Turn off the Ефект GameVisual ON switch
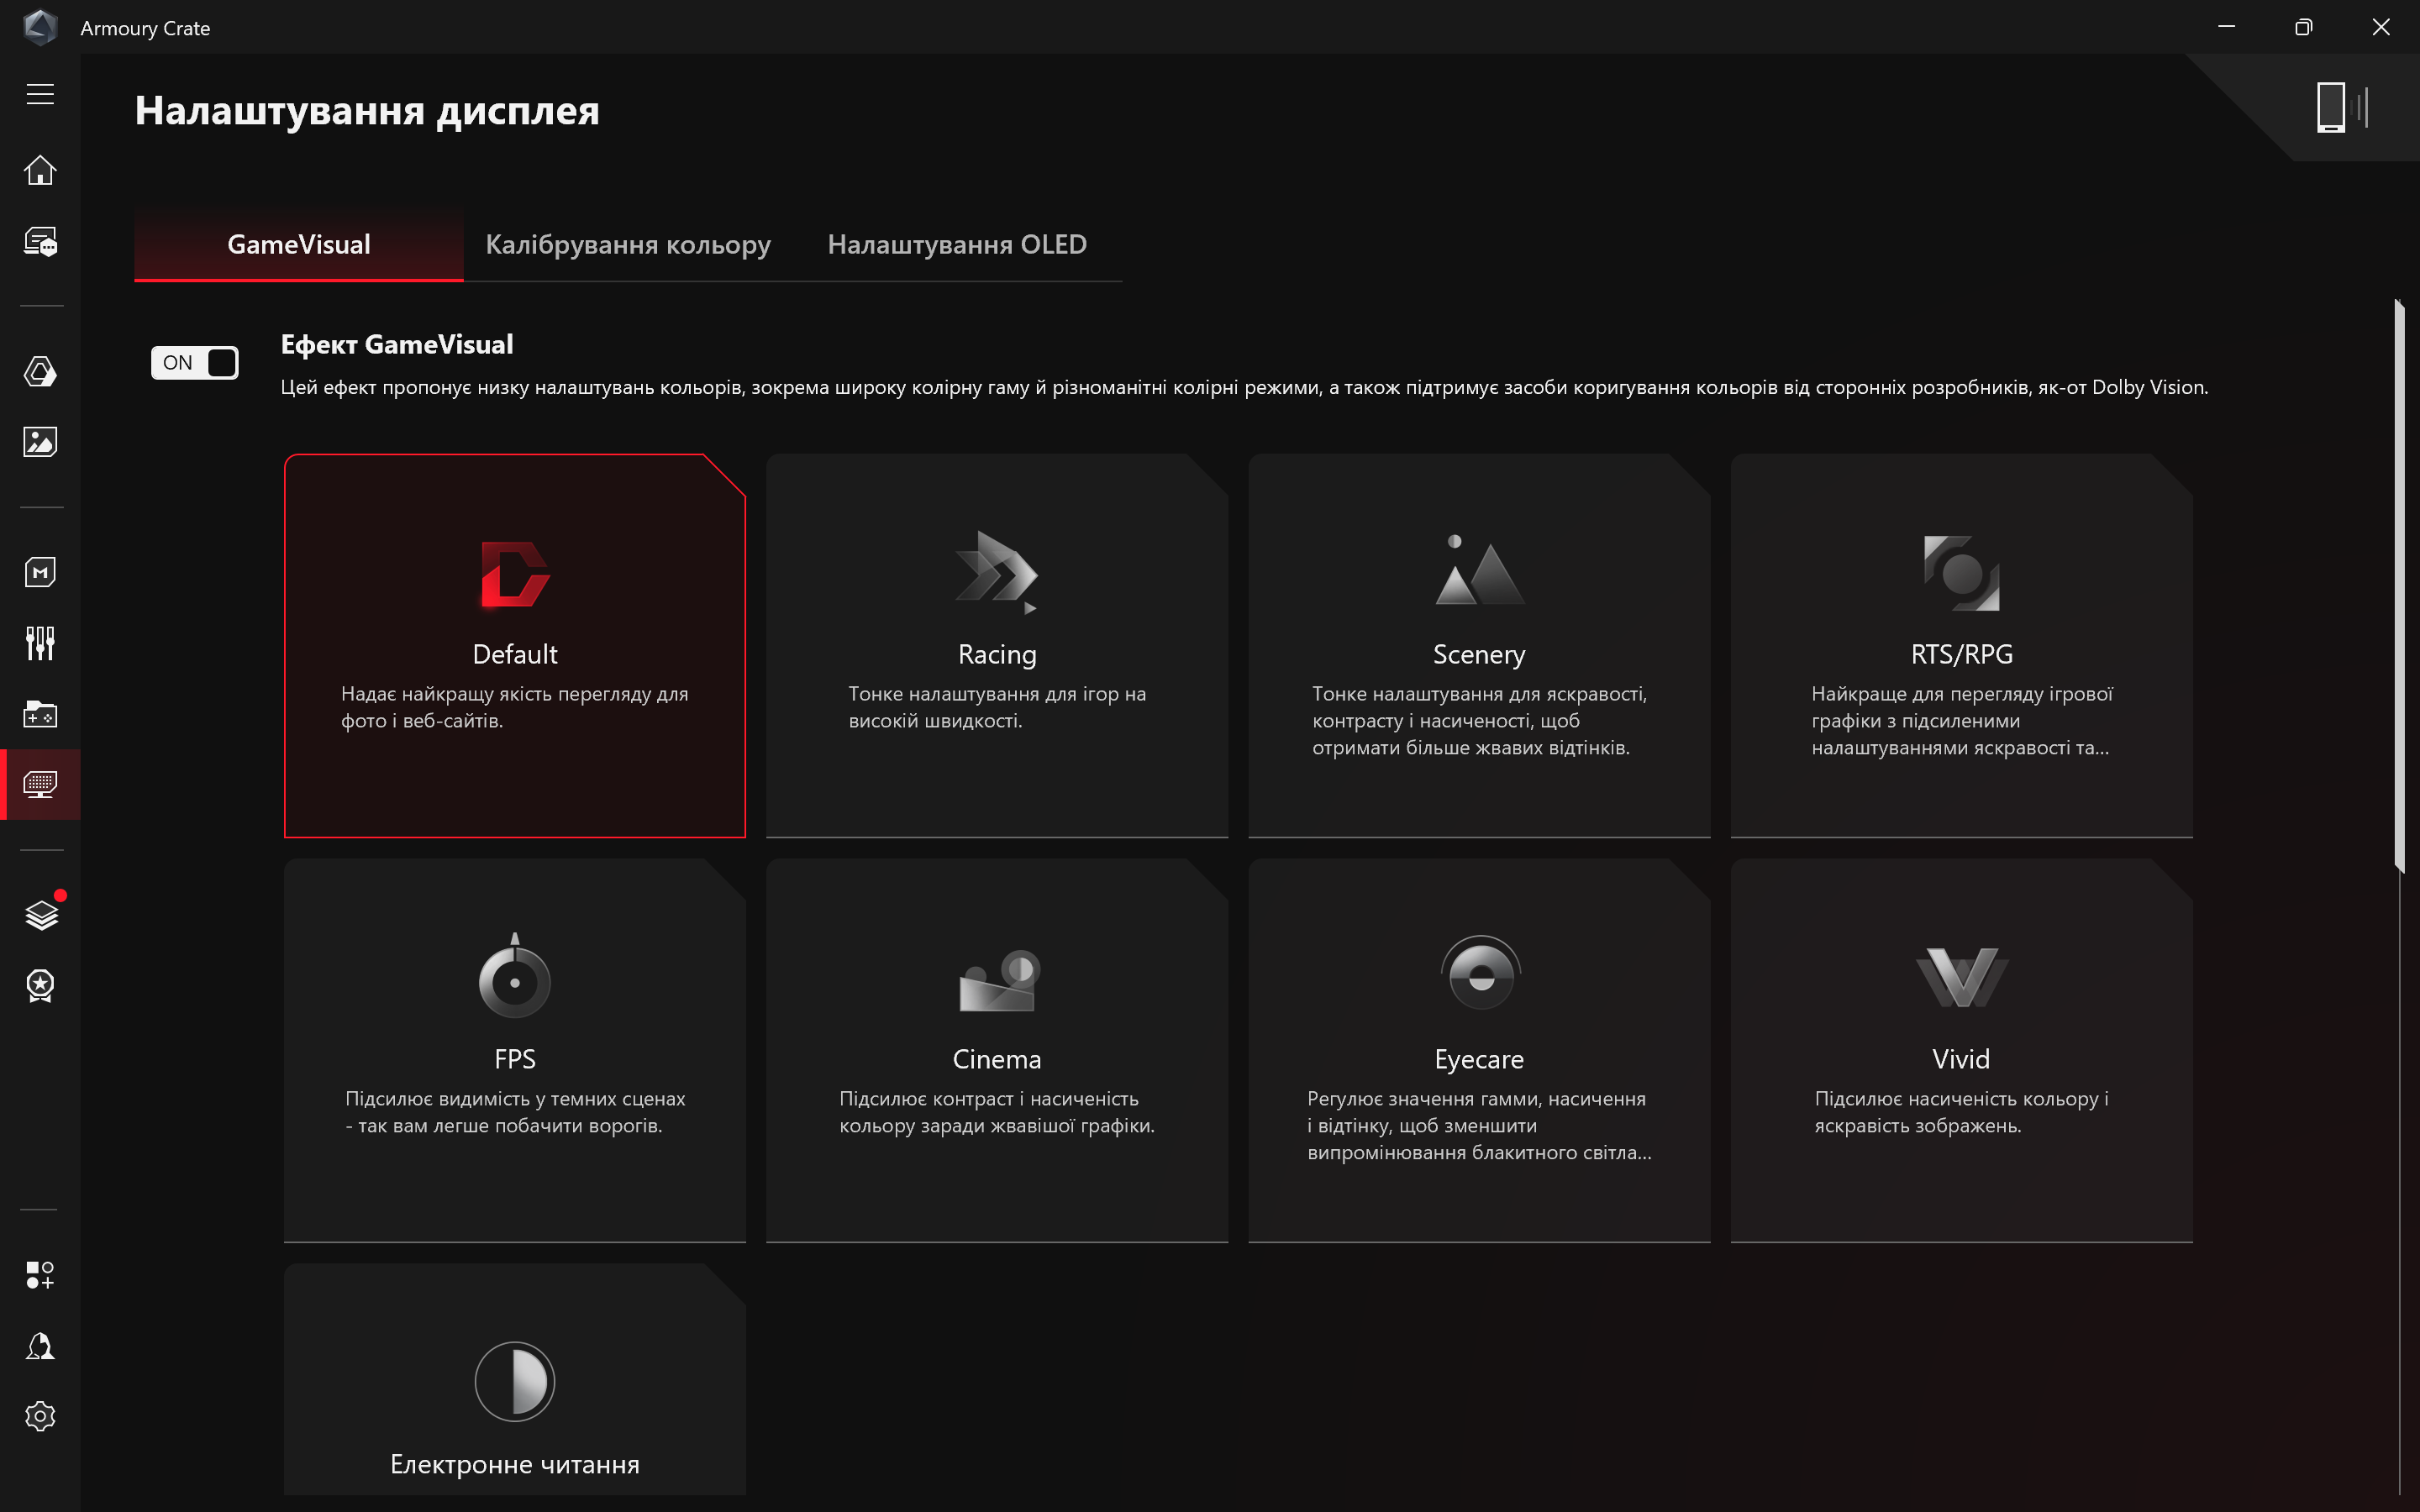Image resolution: width=2420 pixels, height=1512 pixels. coord(195,362)
